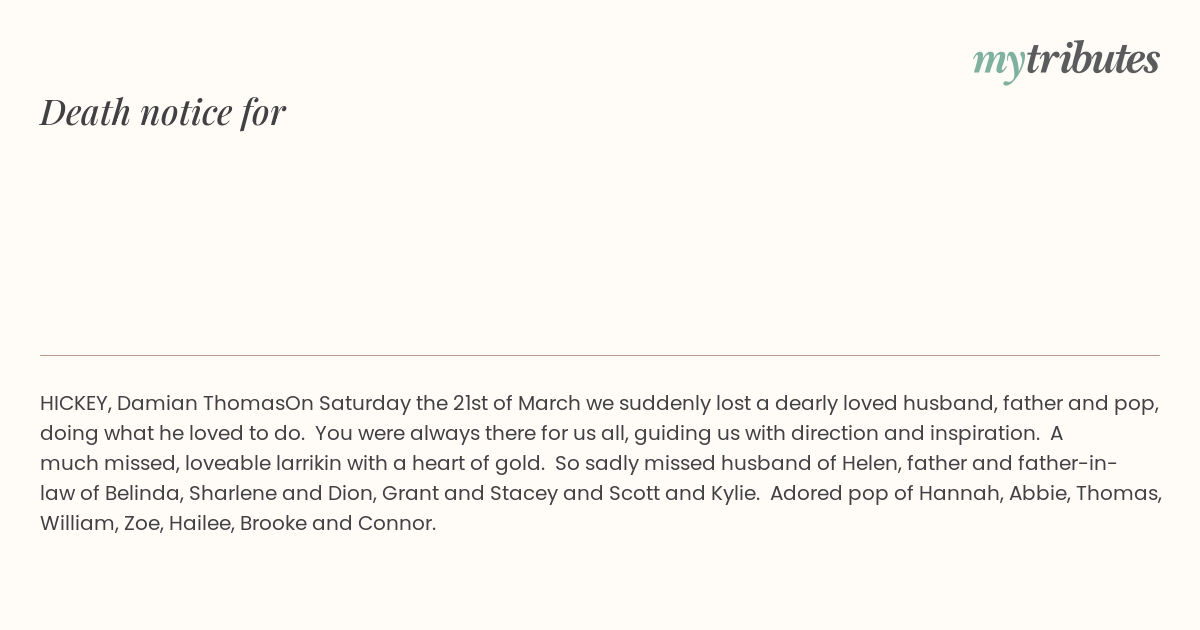The image size is (1200, 630).
Task: Click the name "William" in the last line
Action: click(76, 524)
